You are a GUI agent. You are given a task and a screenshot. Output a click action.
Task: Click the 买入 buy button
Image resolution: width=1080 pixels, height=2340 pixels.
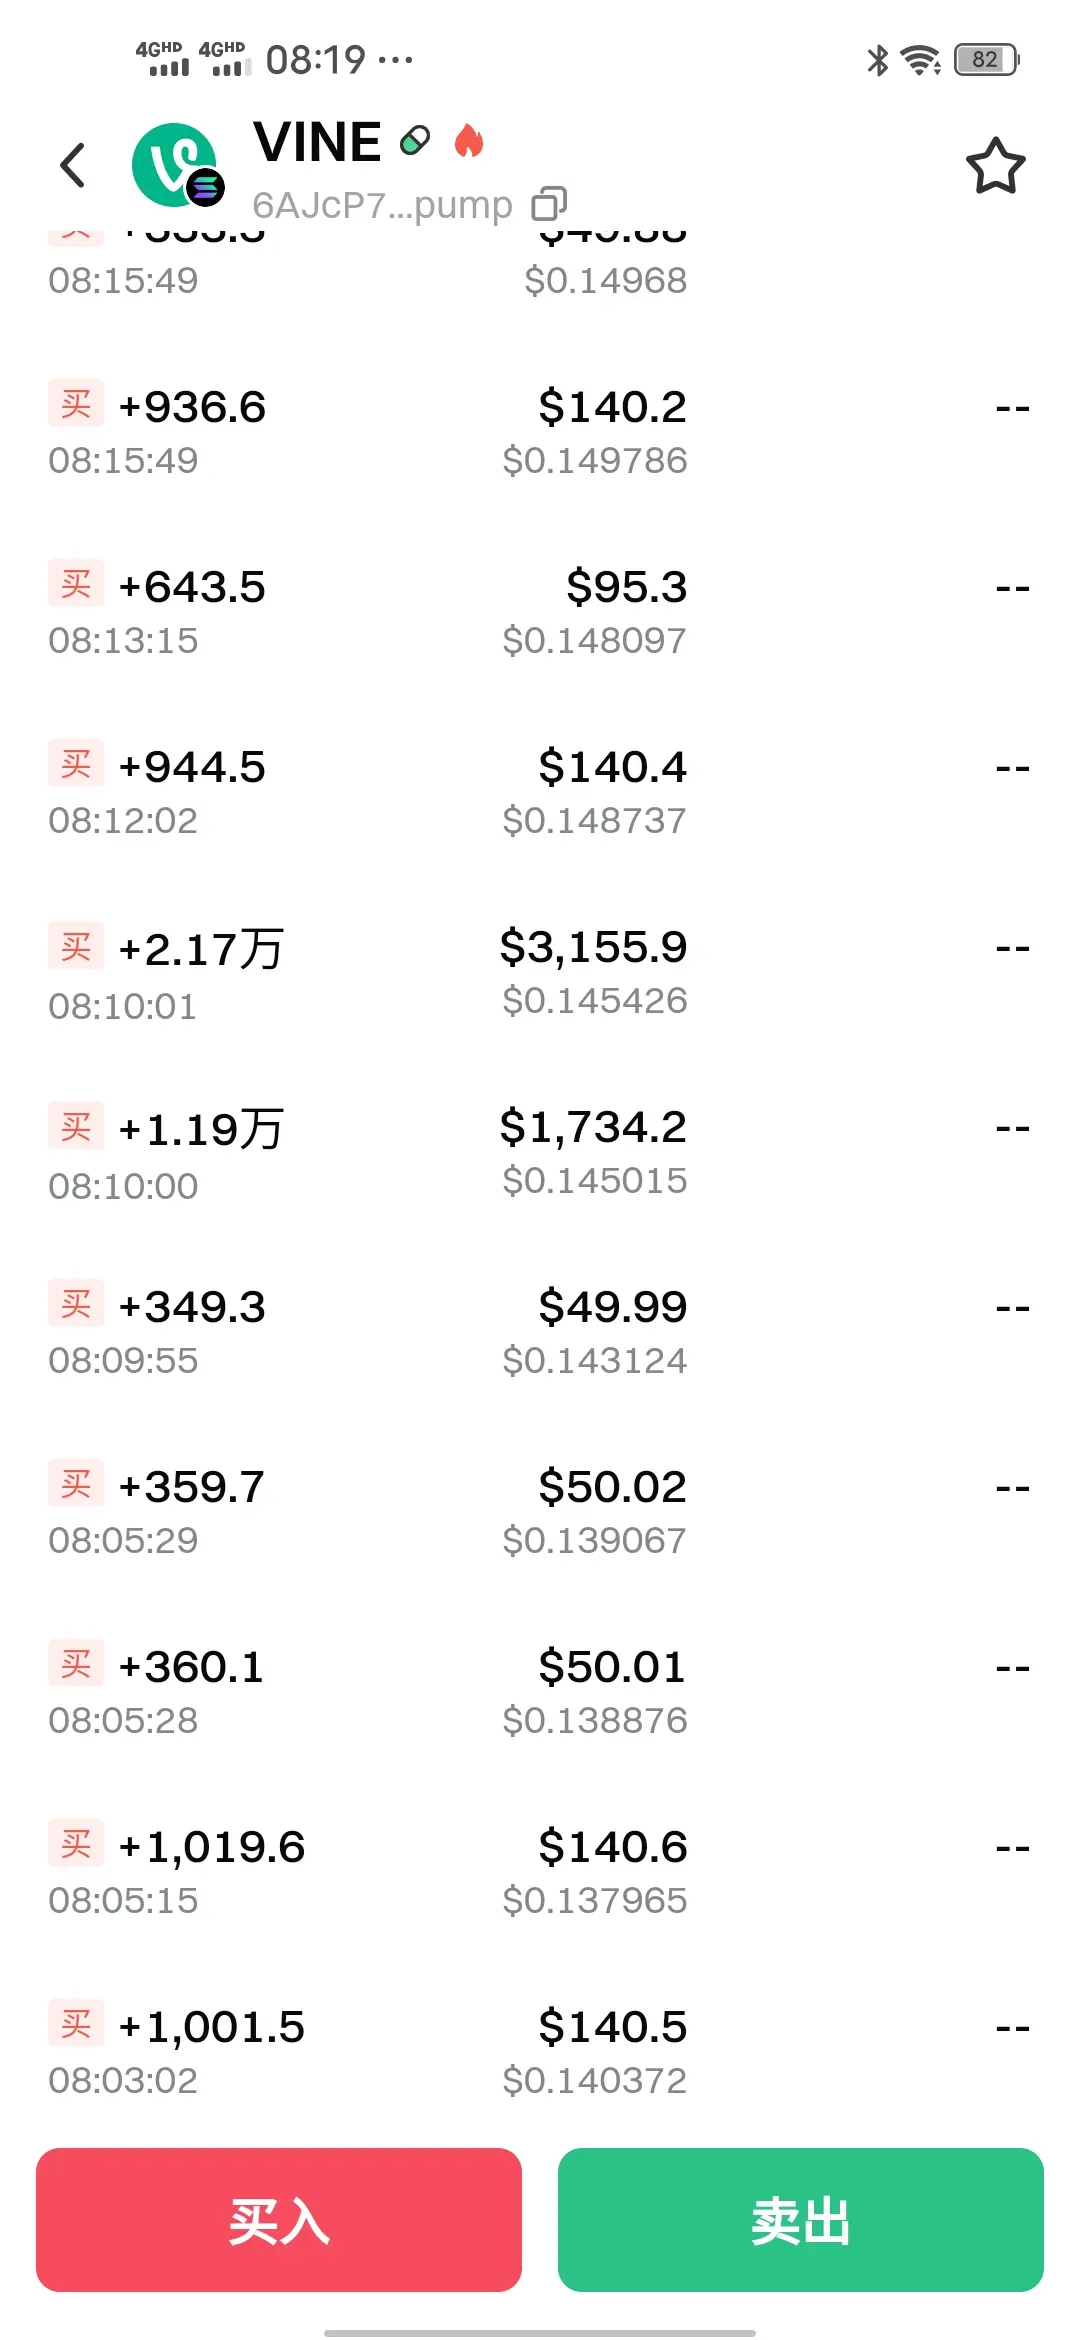pos(279,2220)
